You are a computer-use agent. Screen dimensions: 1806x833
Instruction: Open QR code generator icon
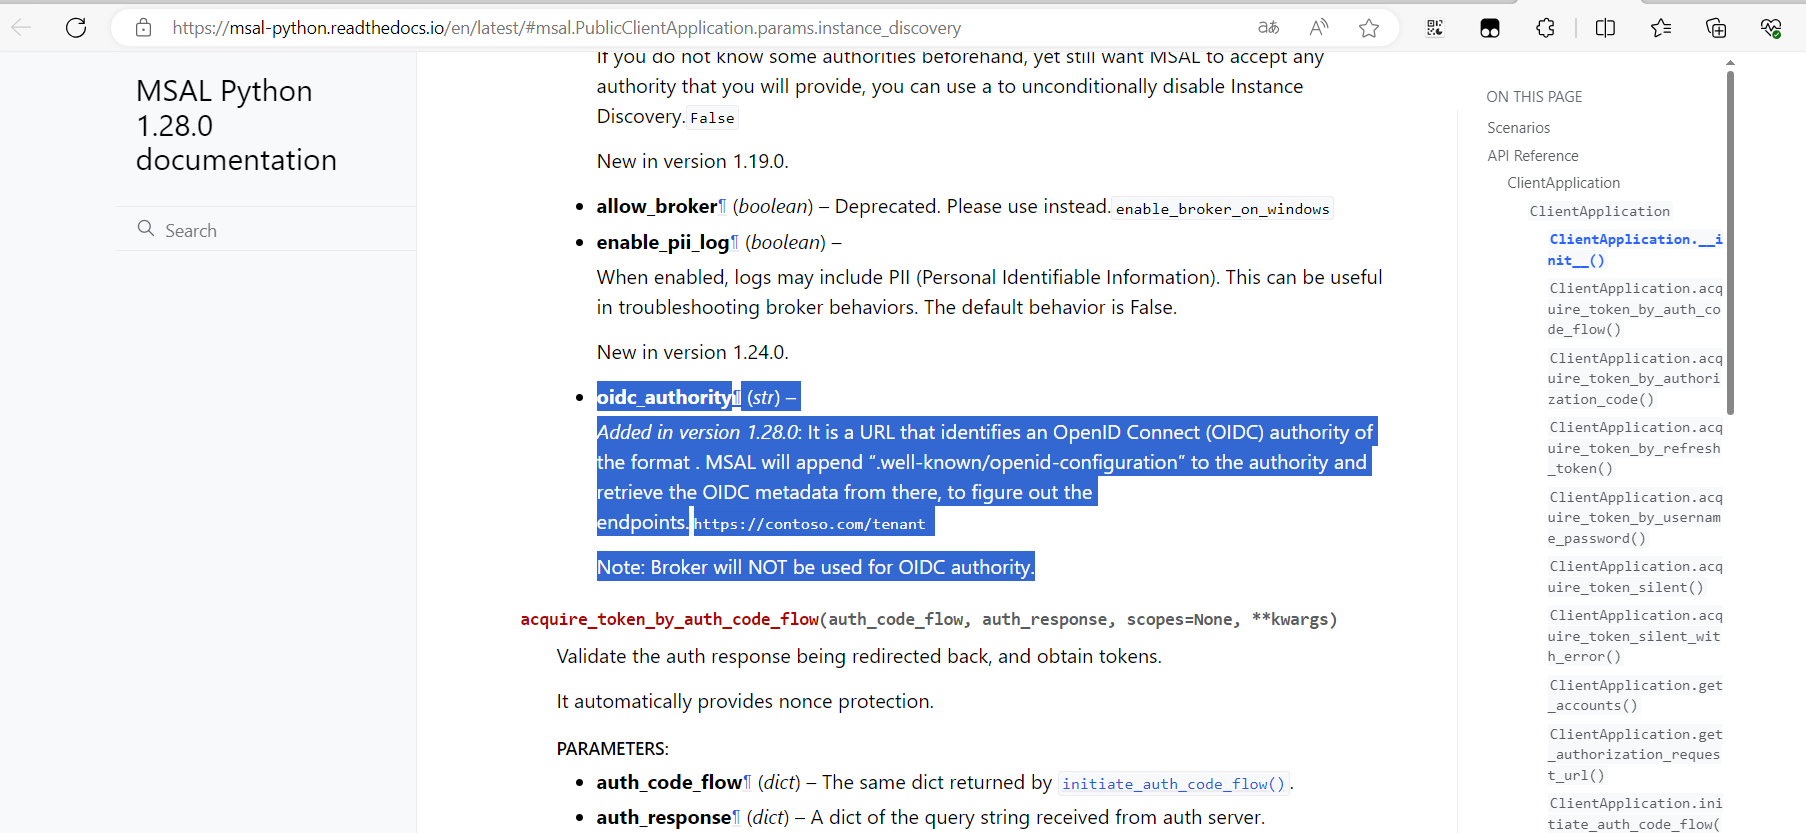(1435, 28)
